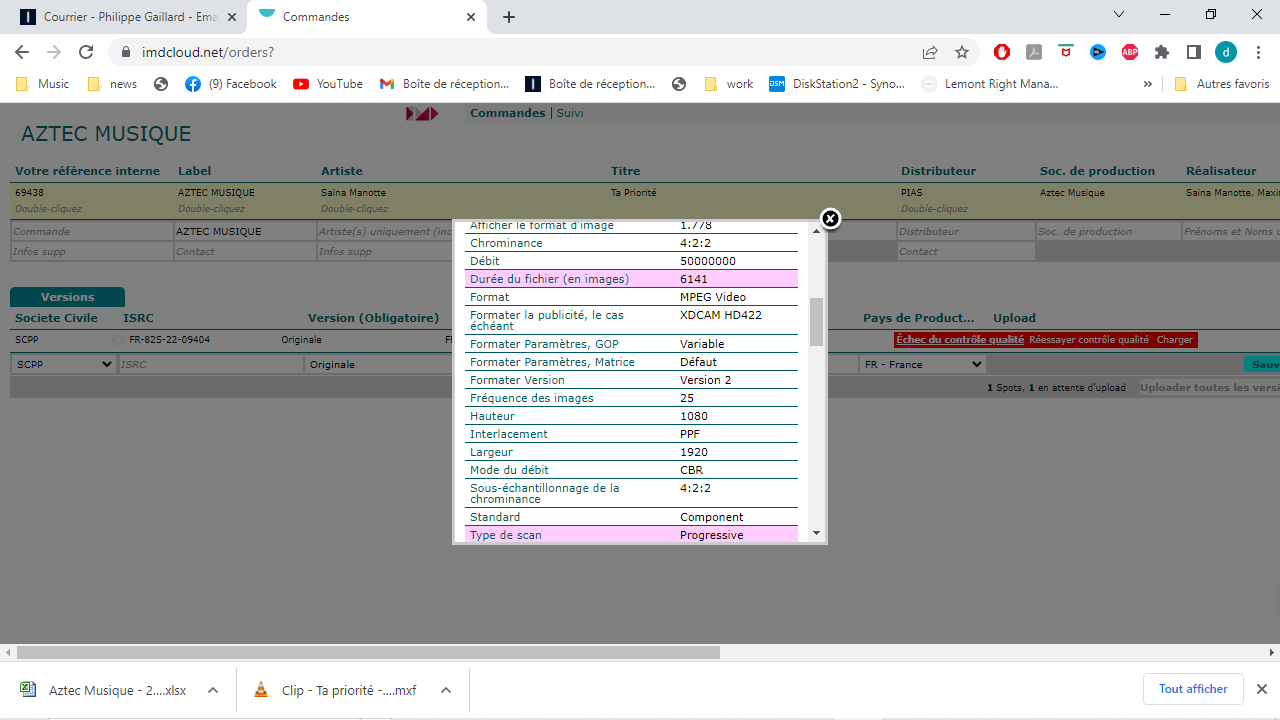This screenshot has width=1280, height=720.
Task: Switch to the Suivi menu item
Action: pyautogui.click(x=570, y=113)
